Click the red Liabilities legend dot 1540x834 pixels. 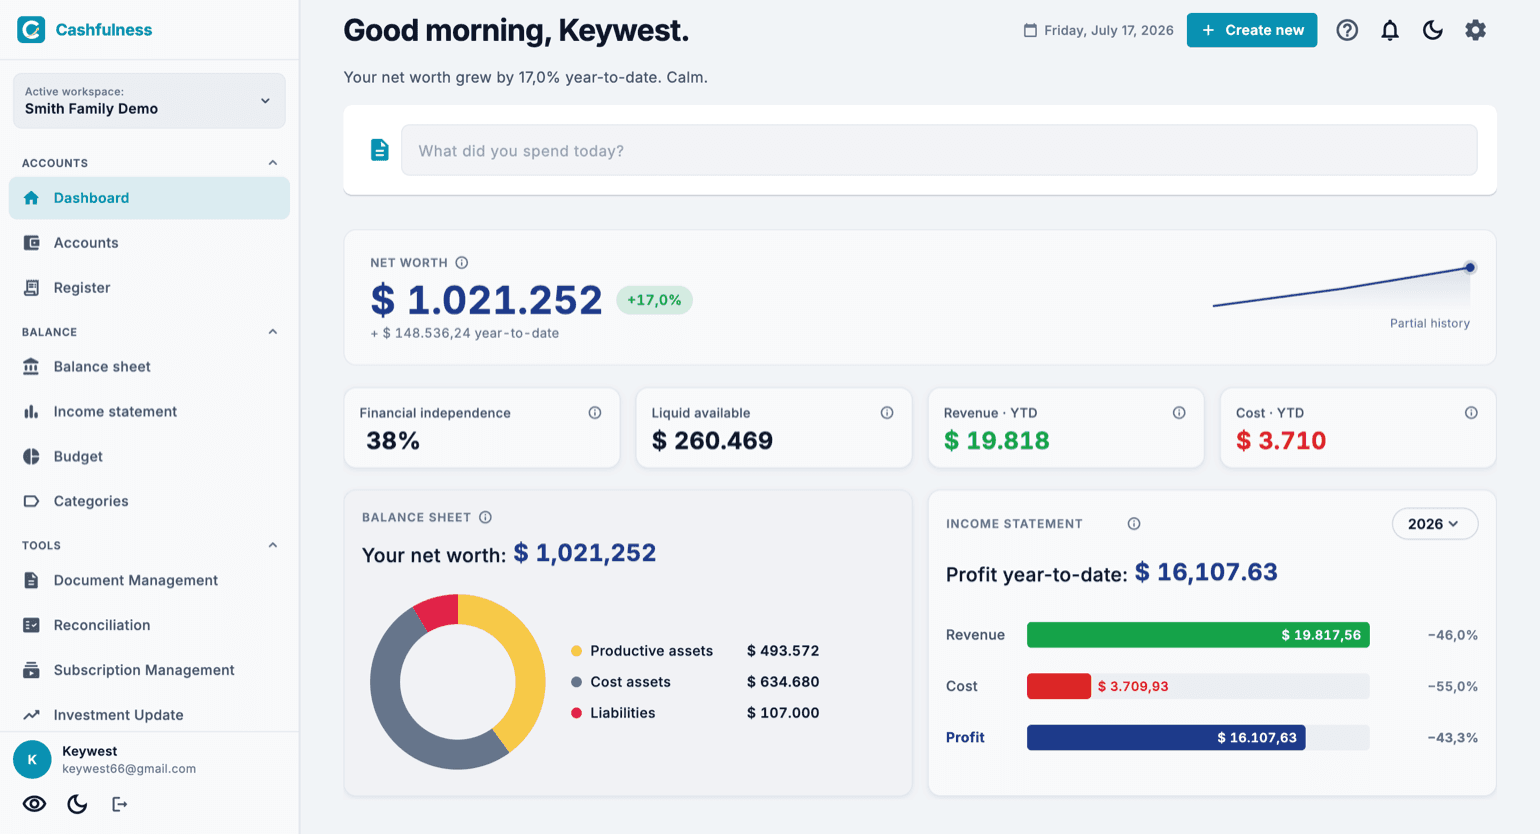coord(576,713)
